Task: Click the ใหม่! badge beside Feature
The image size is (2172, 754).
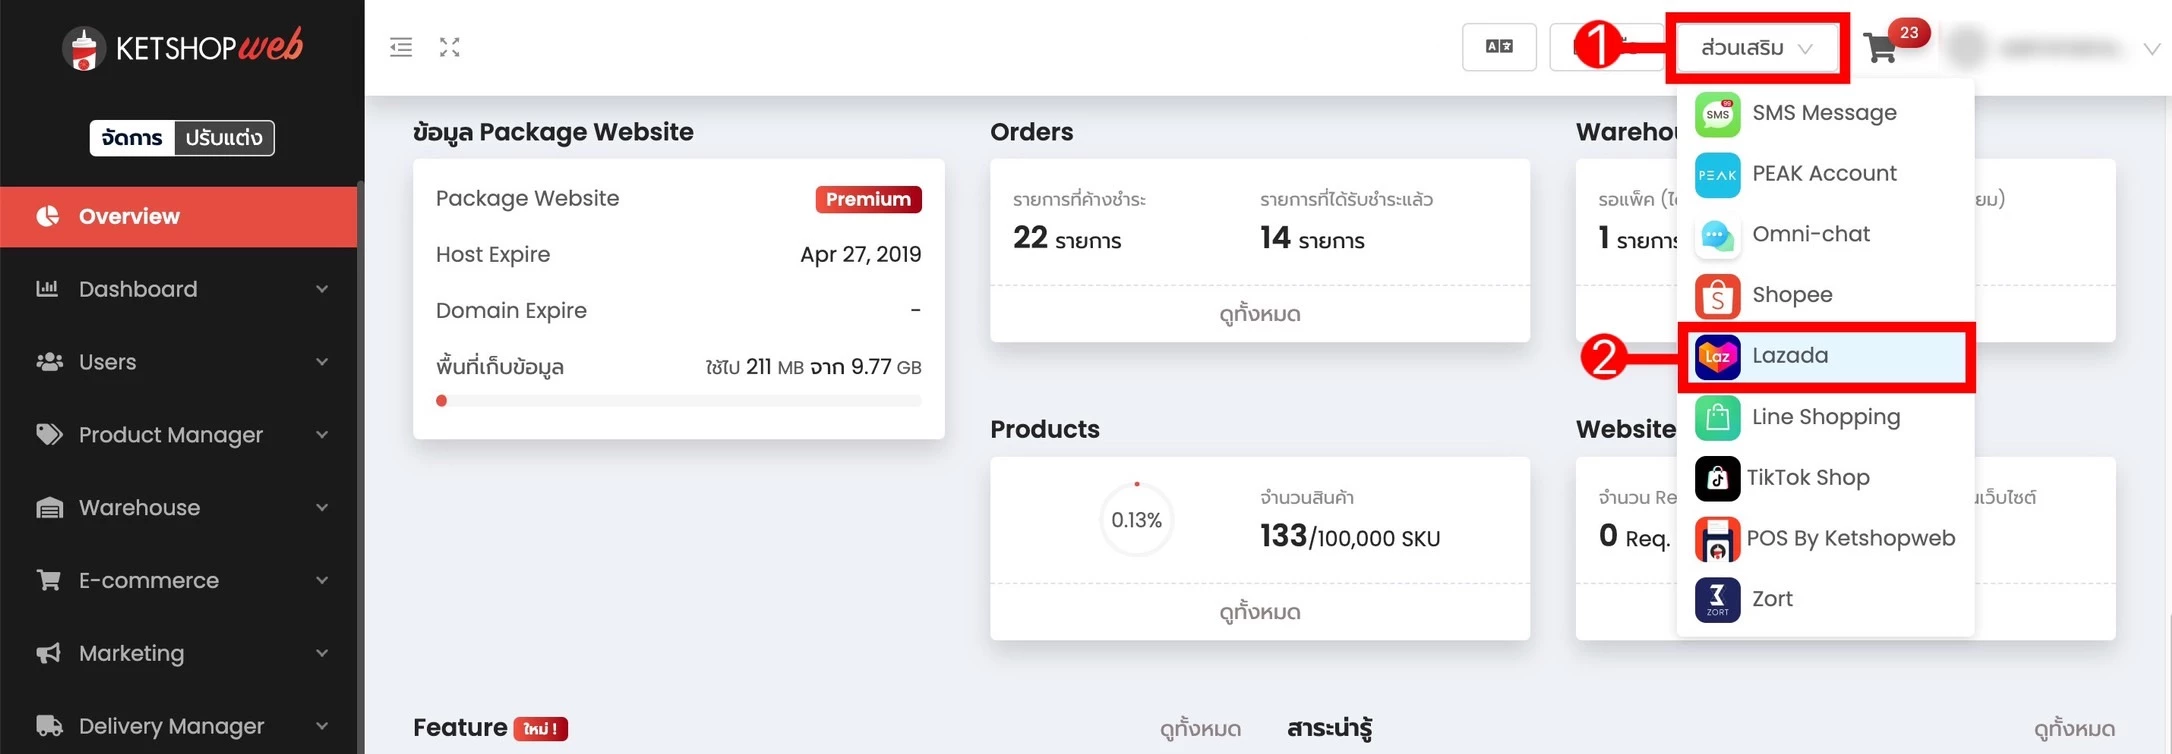Action: 541,729
